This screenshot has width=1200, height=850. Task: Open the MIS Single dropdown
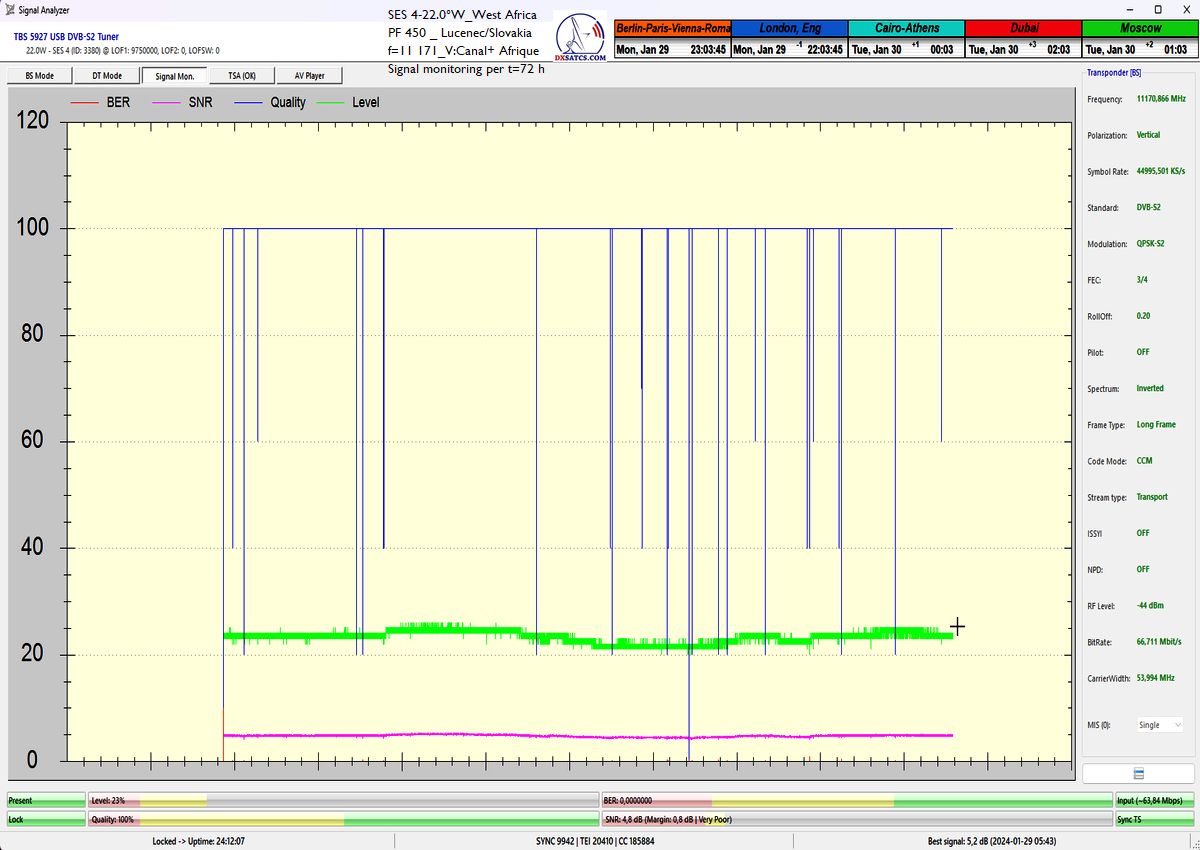(1160, 725)
